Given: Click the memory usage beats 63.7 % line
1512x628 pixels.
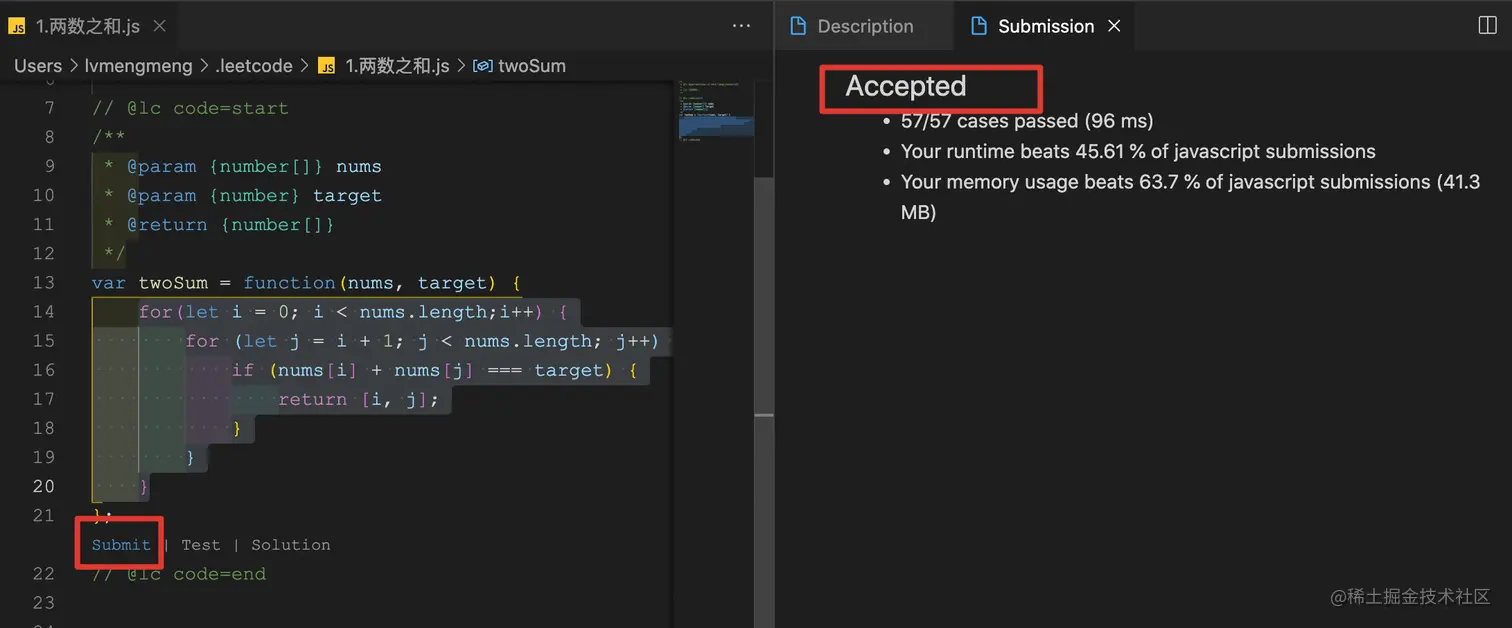Looking at the screenshot, I should coord(1190,197).
